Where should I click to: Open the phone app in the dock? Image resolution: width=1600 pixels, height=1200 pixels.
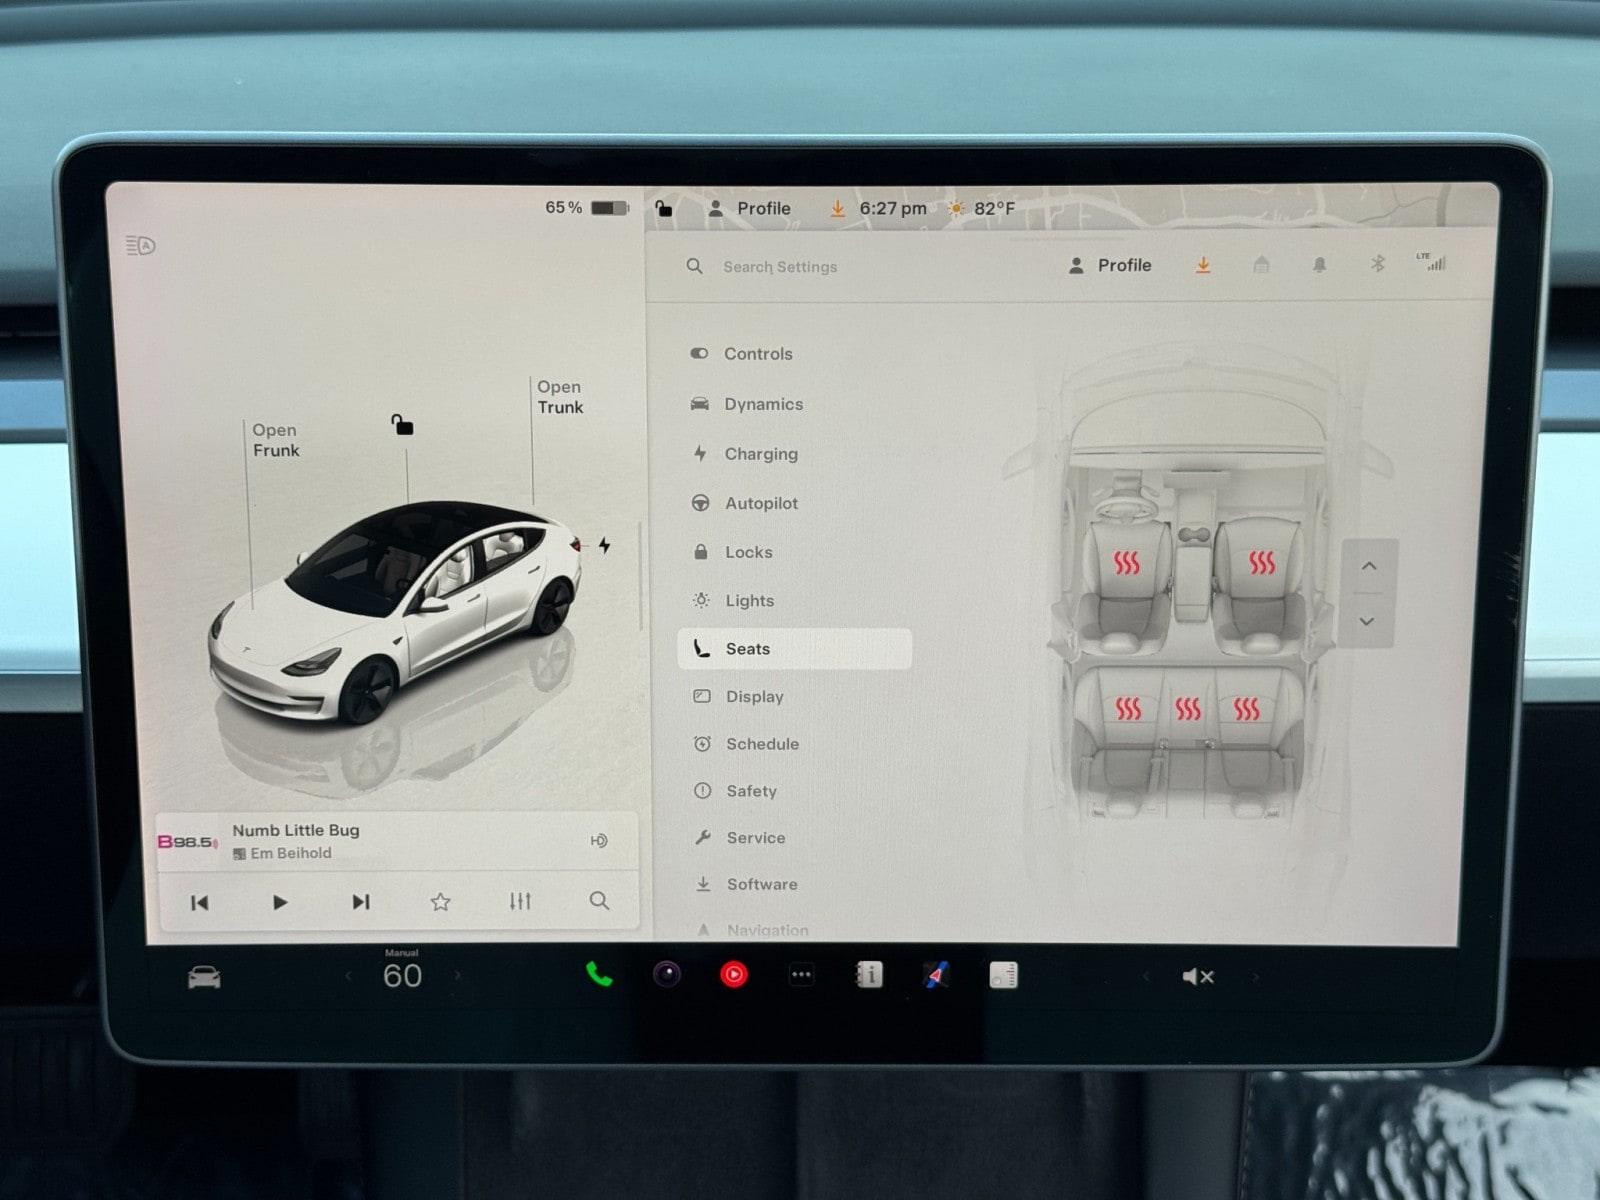click(x=598, y=974)
